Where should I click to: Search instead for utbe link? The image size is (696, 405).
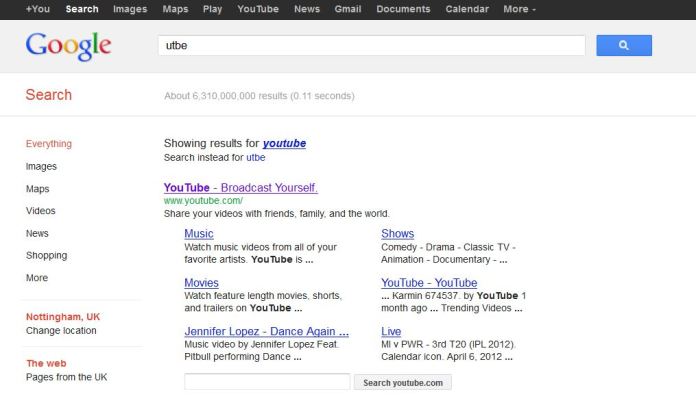[256, 158]
